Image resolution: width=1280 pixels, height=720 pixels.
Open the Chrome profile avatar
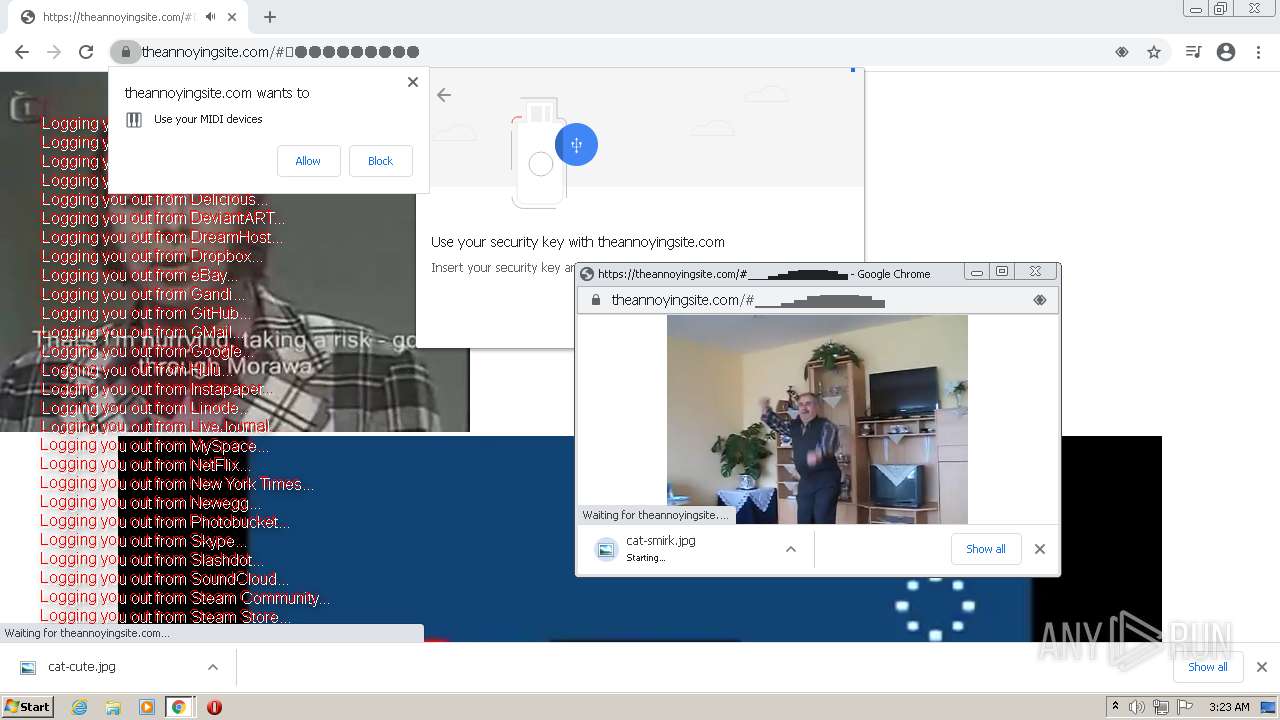point(1226,52)
